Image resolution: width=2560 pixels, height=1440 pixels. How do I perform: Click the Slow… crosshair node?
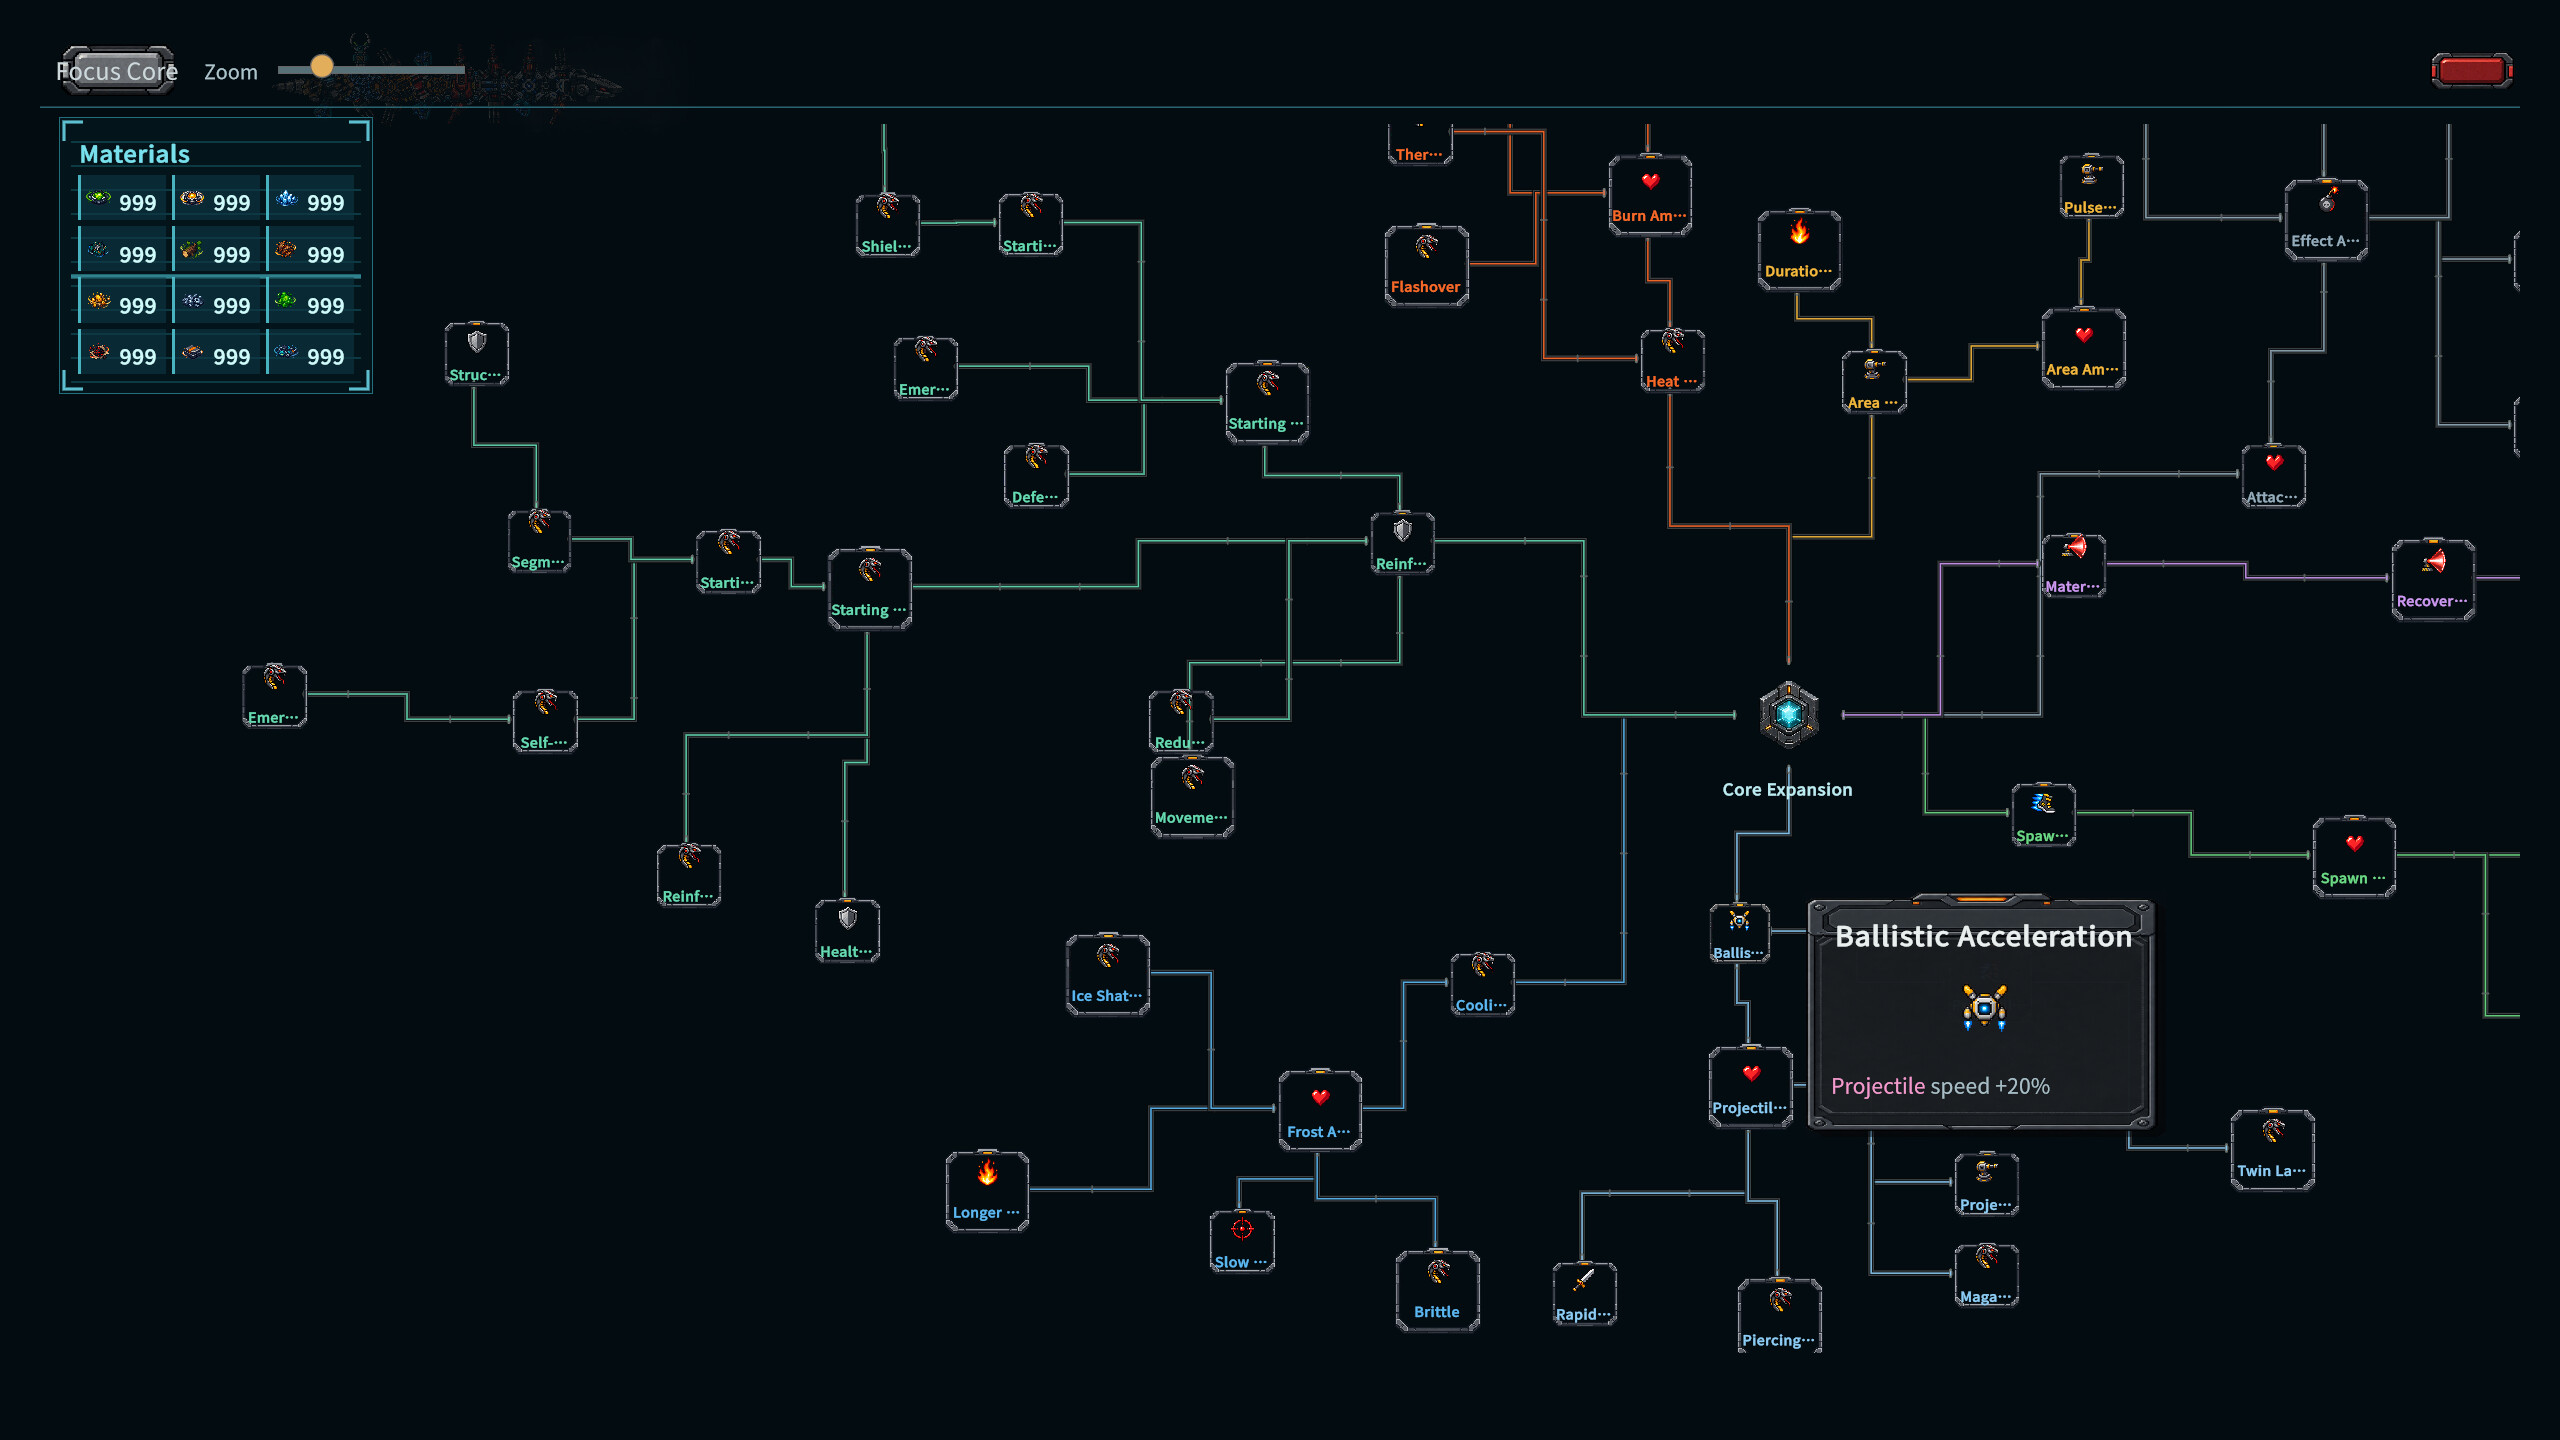(1241, 1242)
